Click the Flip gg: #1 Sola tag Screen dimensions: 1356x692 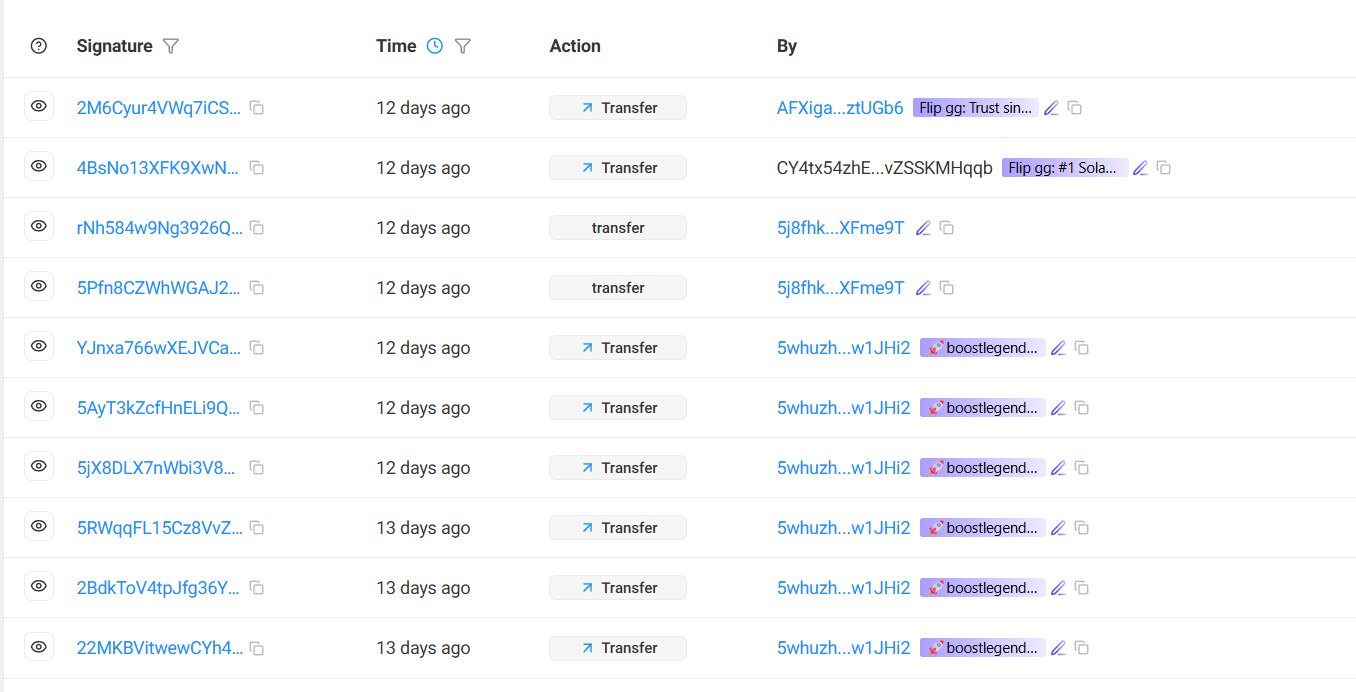(x=1064, y=168)
